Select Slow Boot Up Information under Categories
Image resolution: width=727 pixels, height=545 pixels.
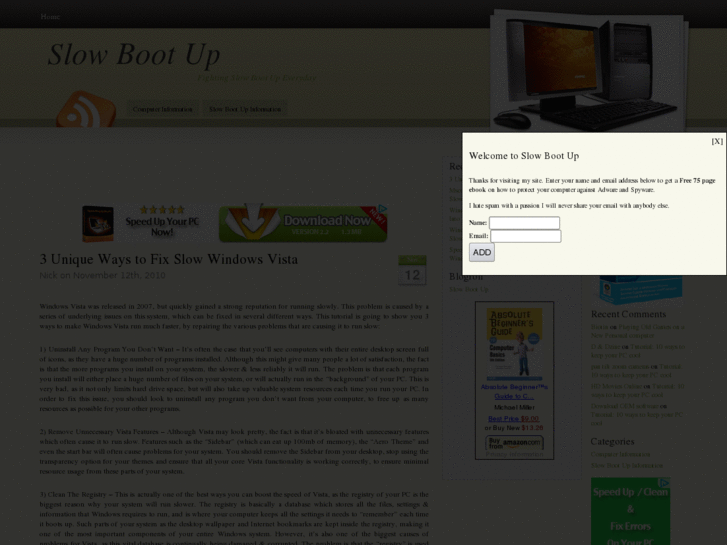627,465
